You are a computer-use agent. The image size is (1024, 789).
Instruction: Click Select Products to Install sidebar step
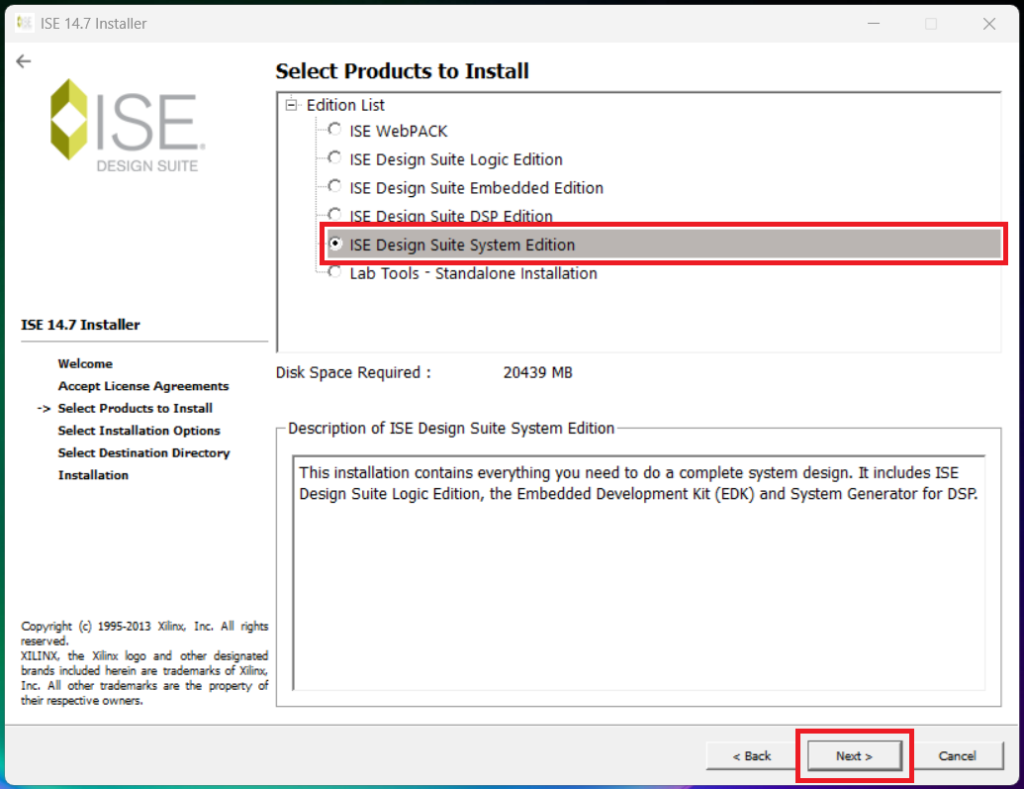[135, 408]
